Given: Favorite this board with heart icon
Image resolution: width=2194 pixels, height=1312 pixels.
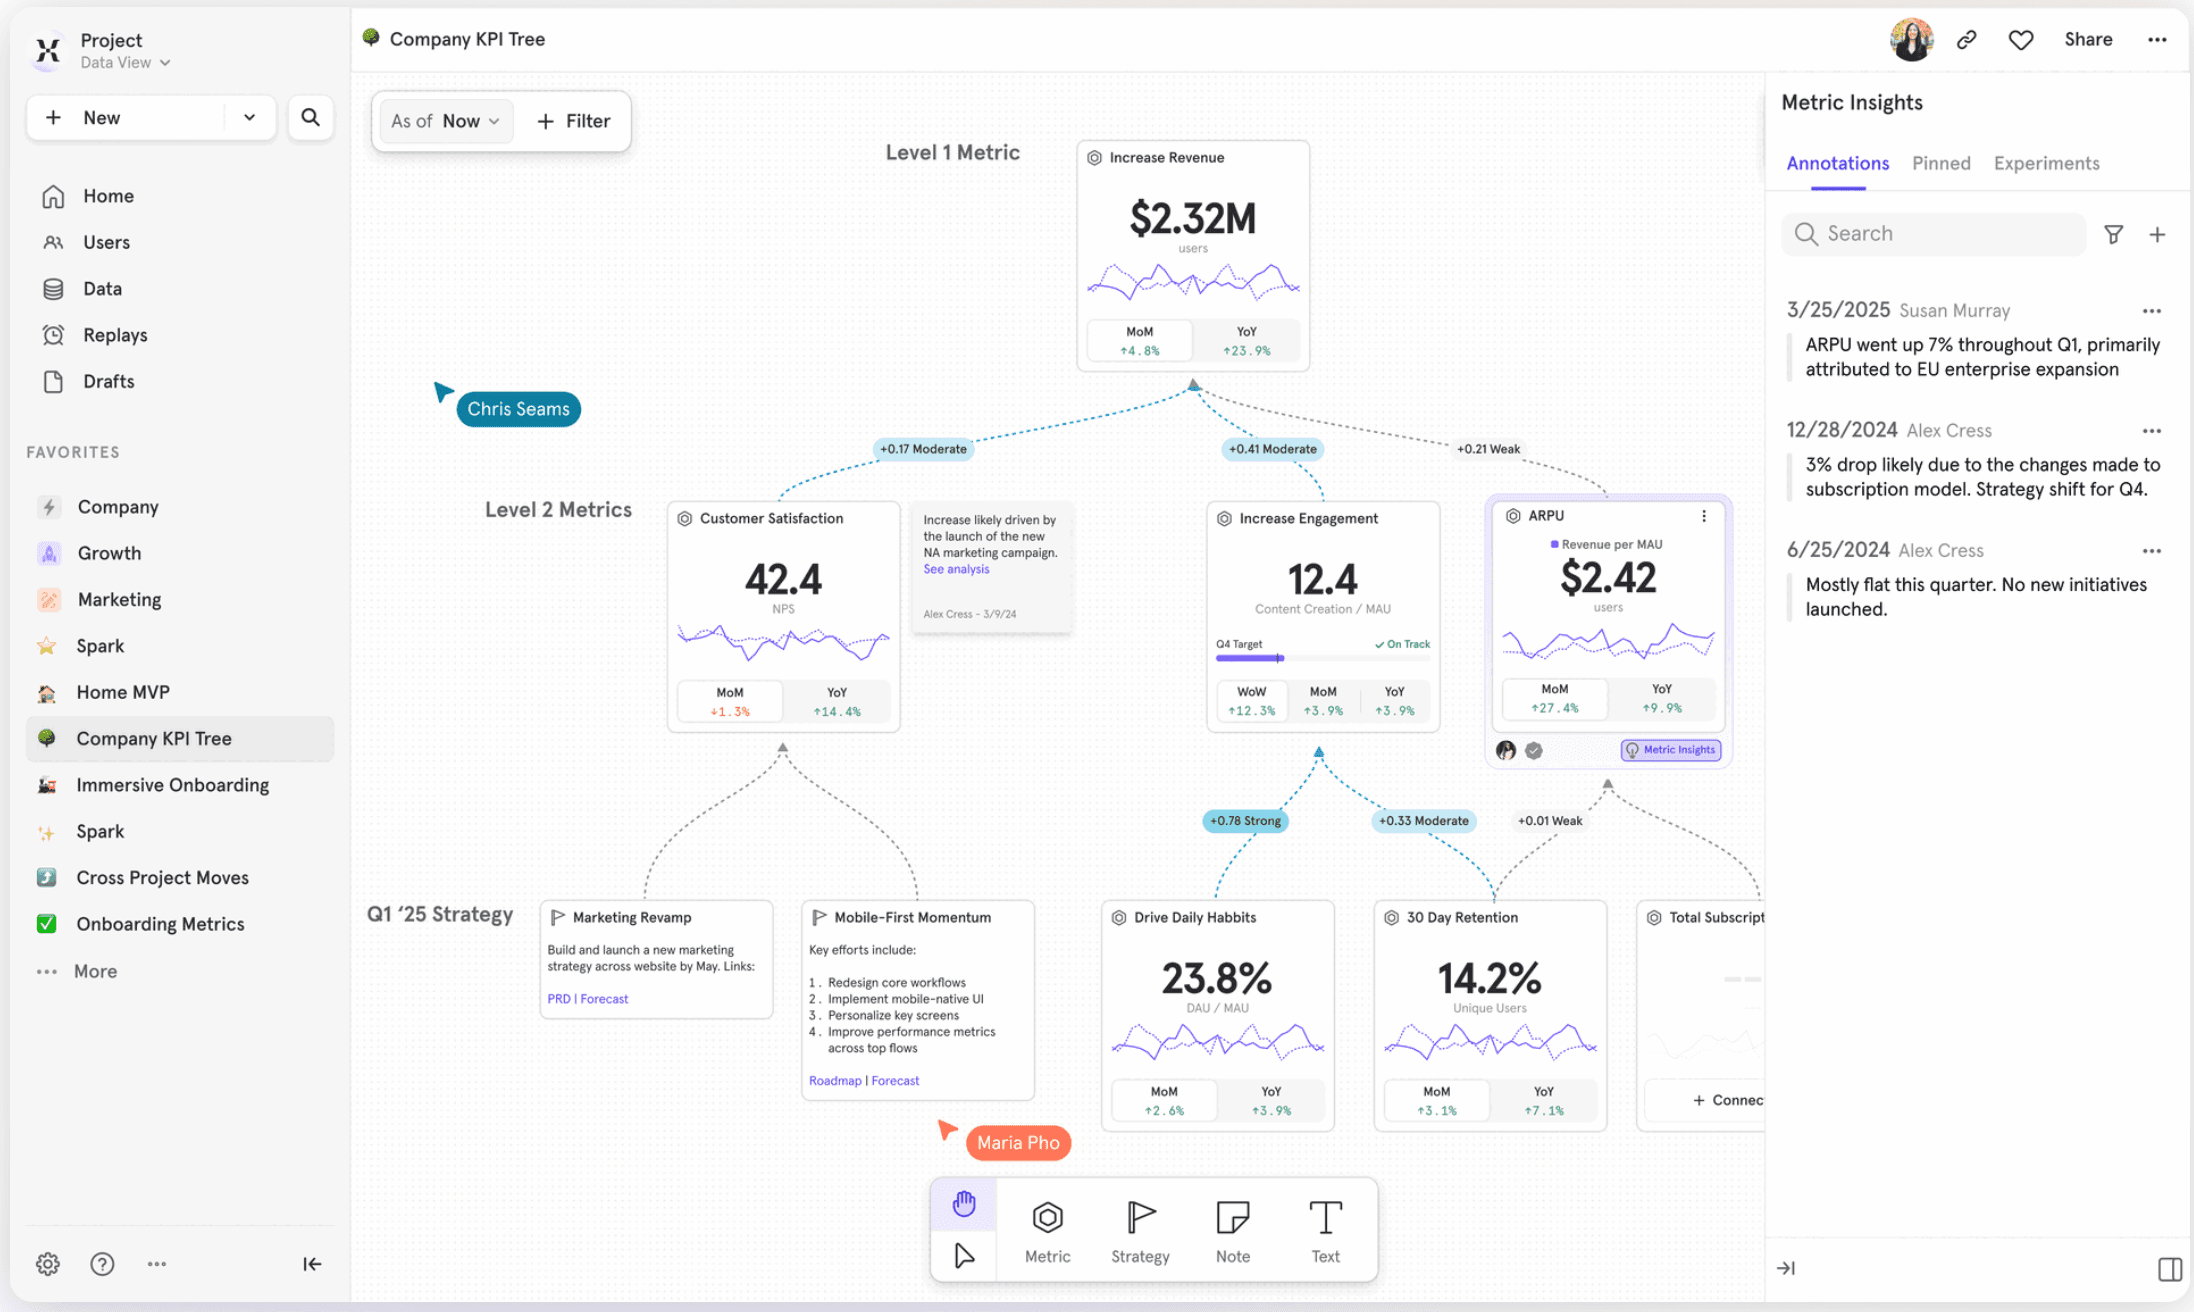Looking at the screenshot, I should tap(2020, 40).
